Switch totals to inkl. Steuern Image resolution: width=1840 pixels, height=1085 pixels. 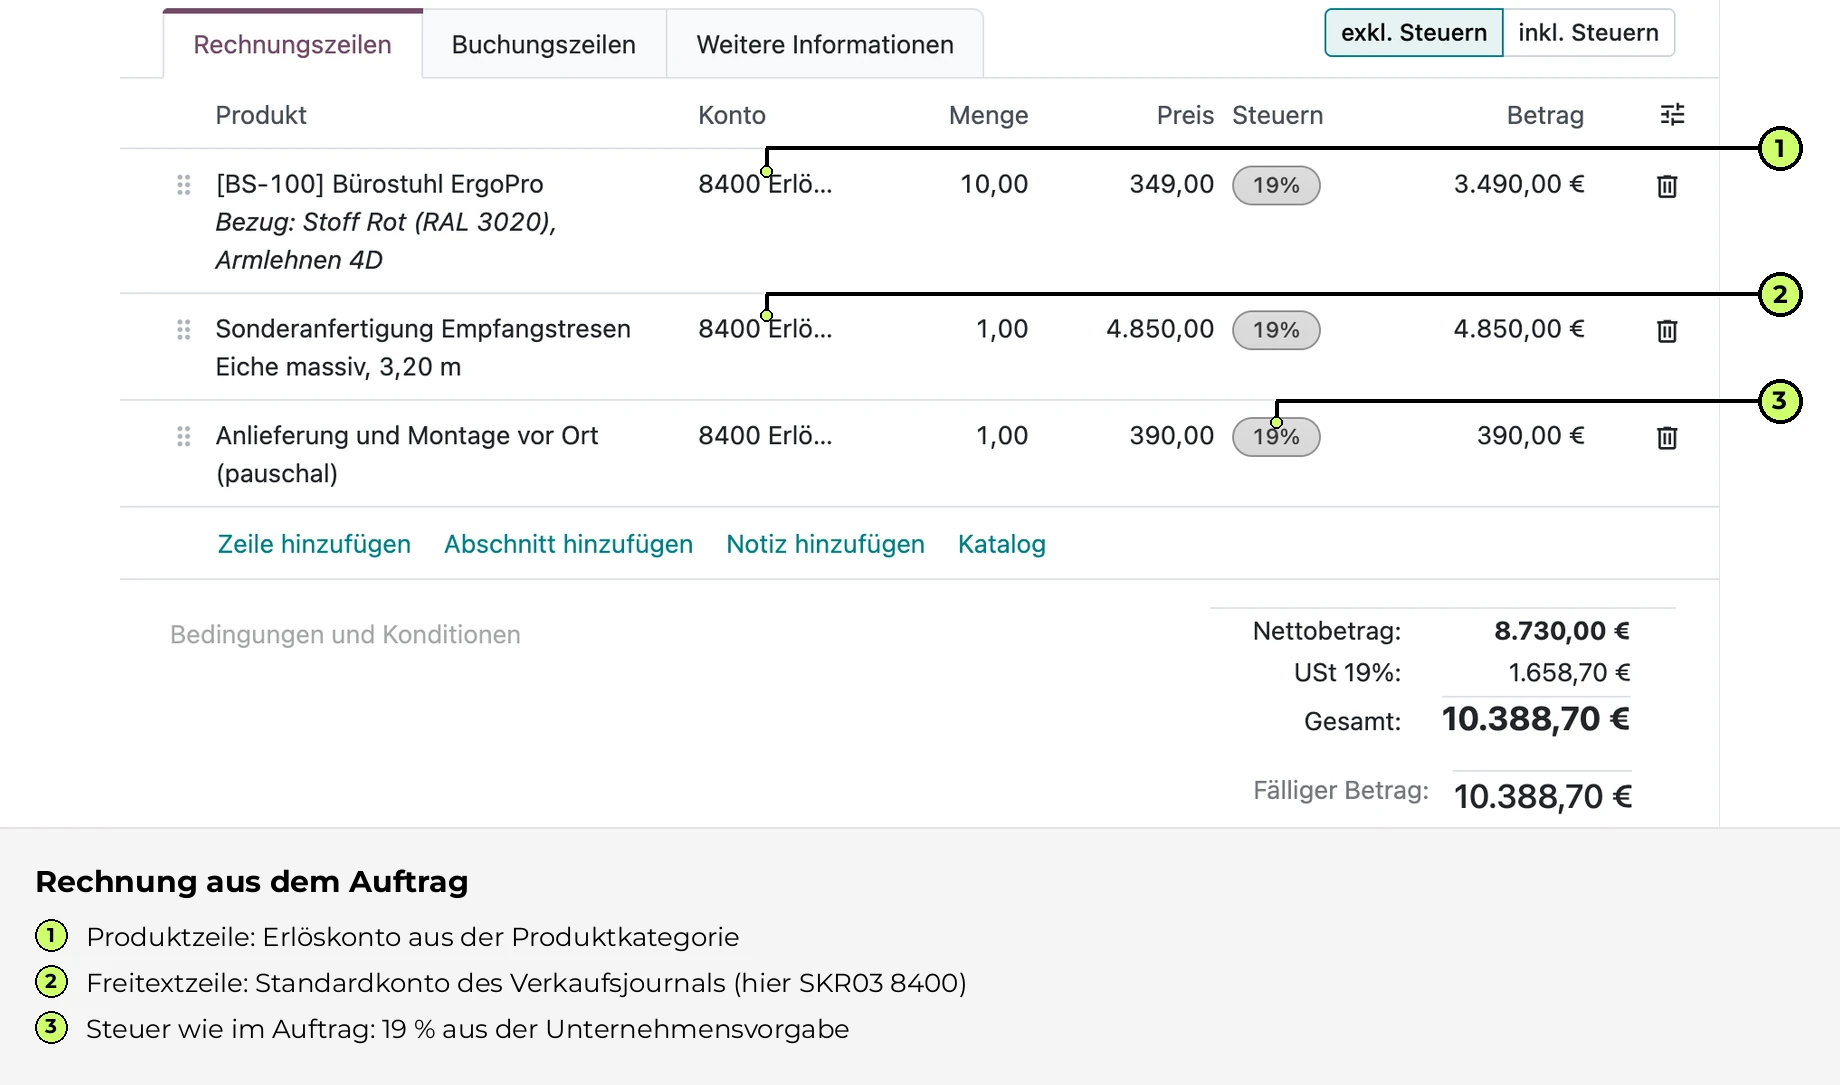click(x=1588, y=33)
